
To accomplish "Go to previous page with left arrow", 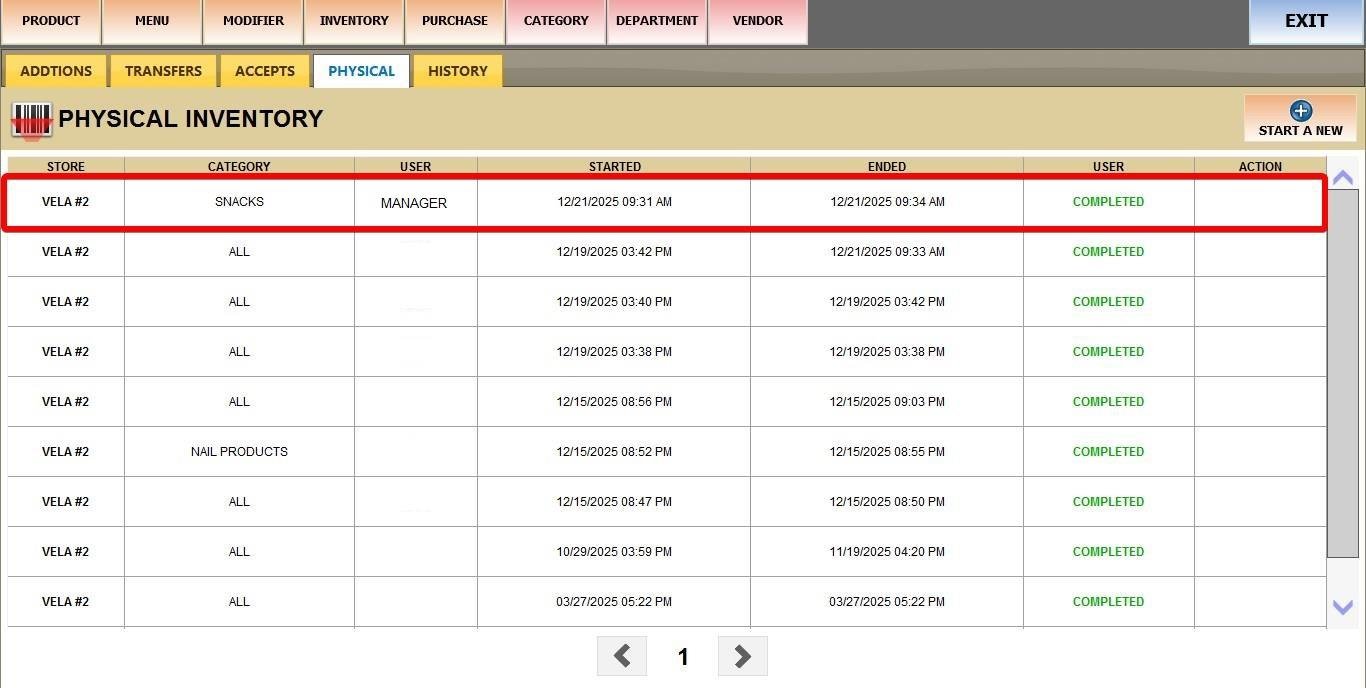I will (622, 656).
